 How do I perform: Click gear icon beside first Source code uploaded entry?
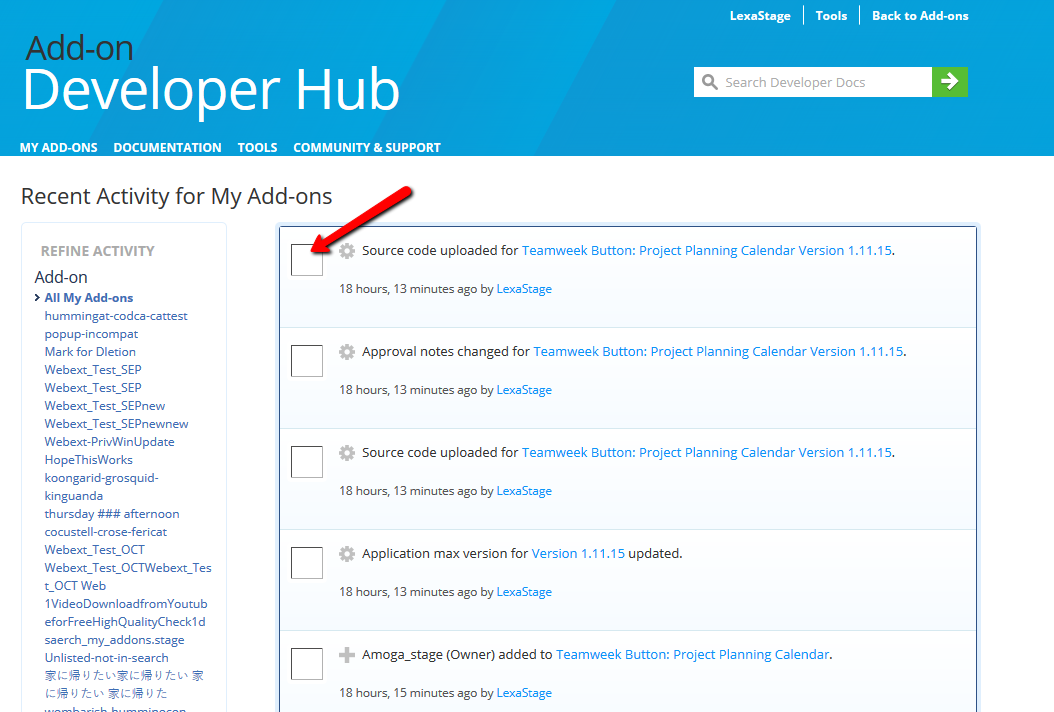coord(347,251)
